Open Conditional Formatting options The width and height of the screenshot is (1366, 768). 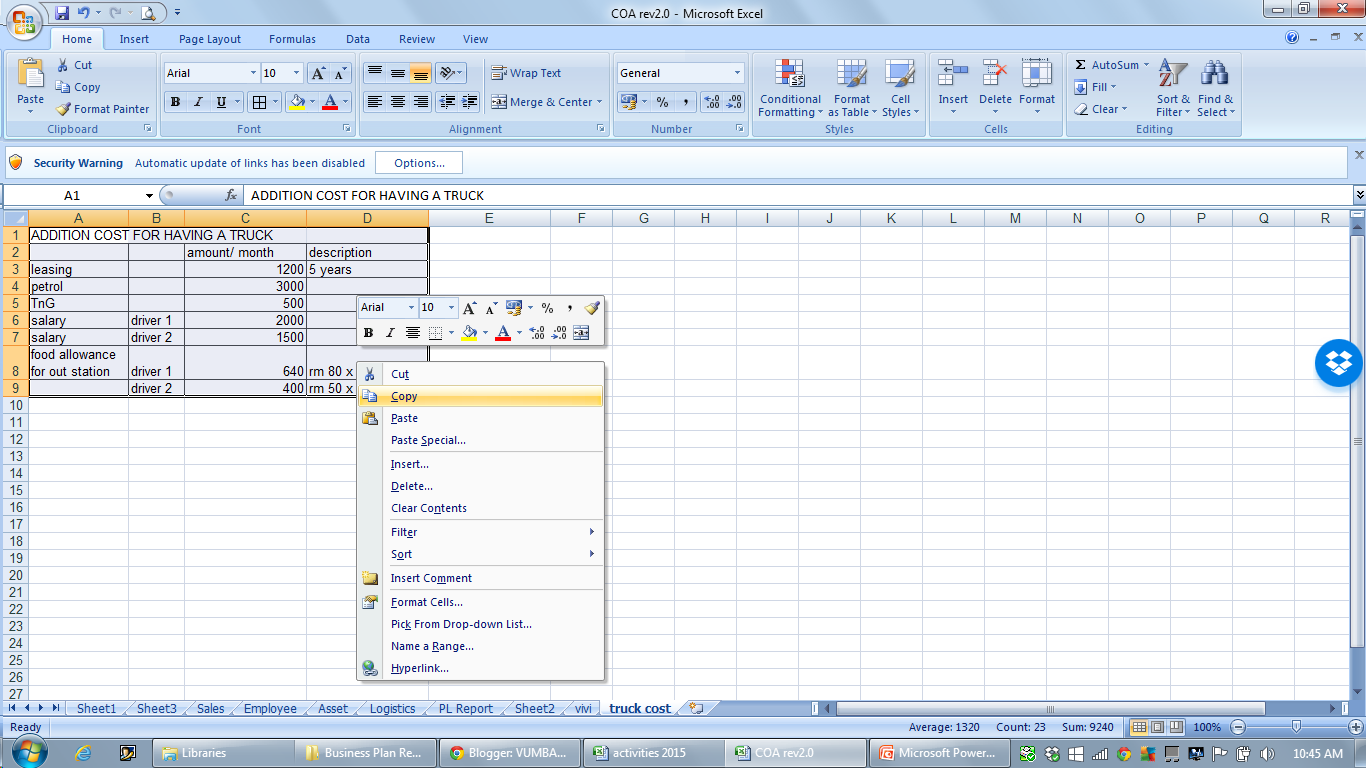[x=789, y=88]
